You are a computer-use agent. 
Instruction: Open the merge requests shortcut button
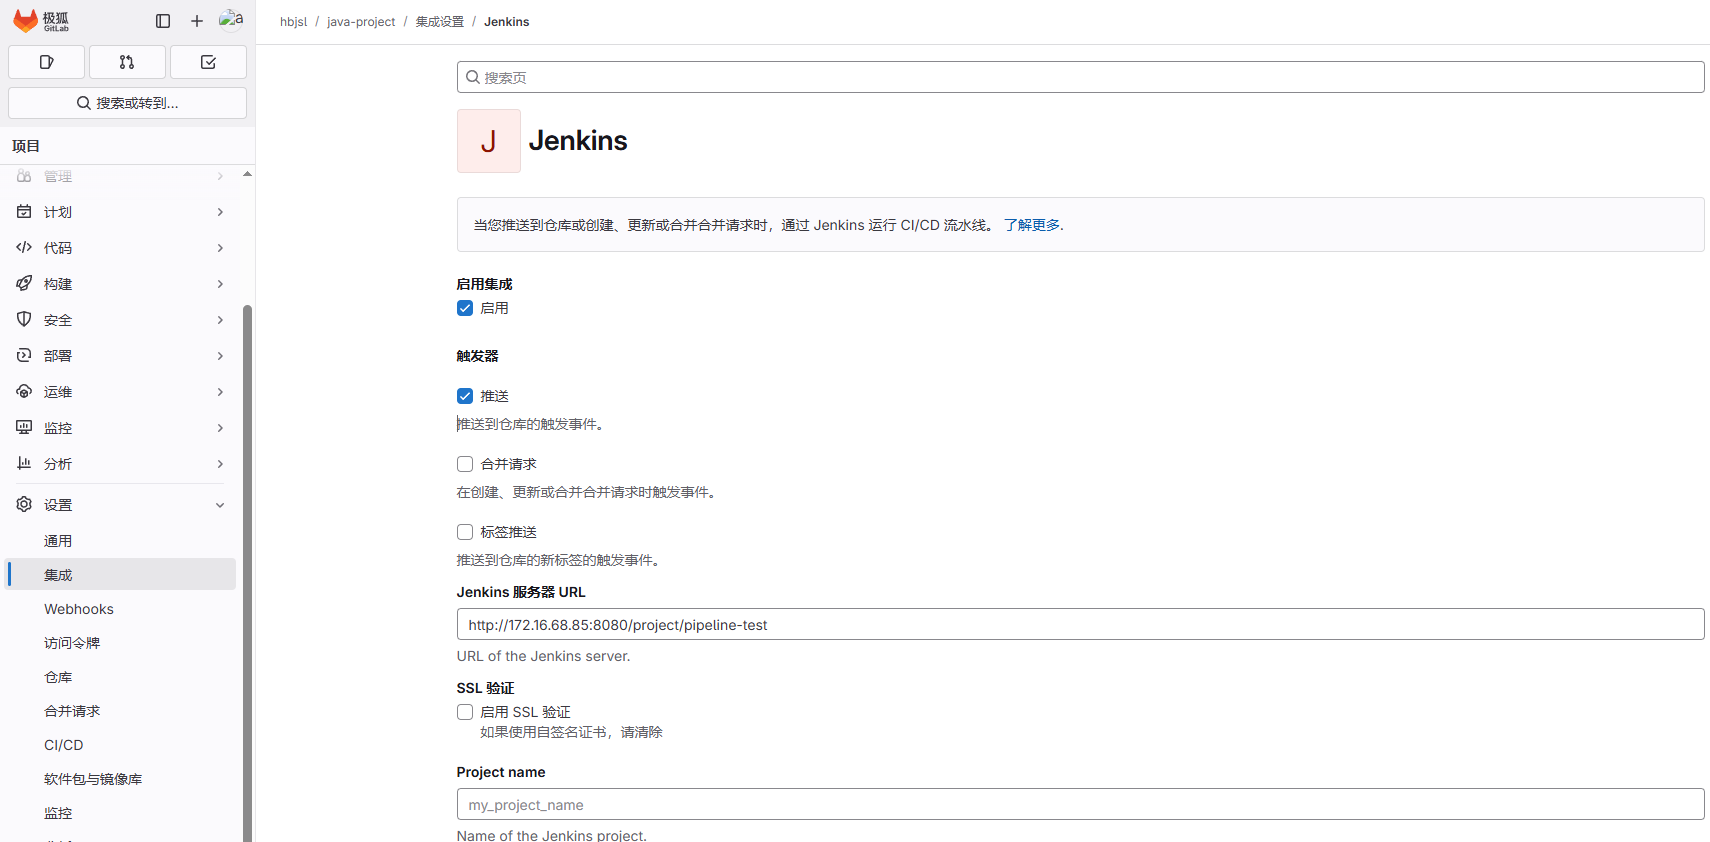(x=127, y=62)
